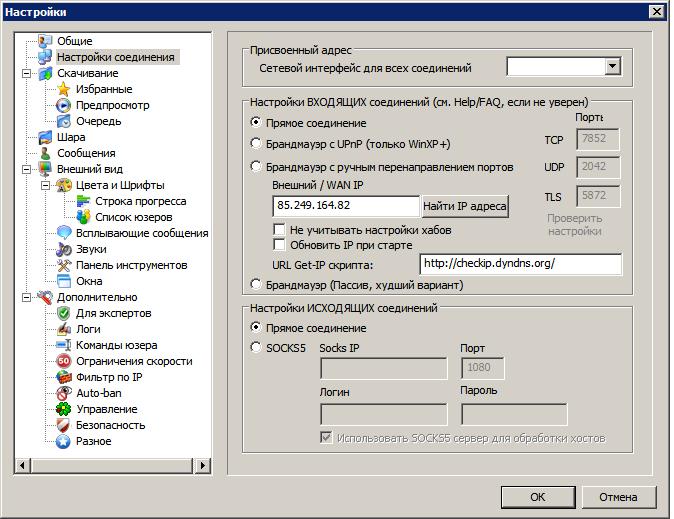674x519 pixels.
Task: Click the horizontal scrollbar thumb in tree
Action: pos(111,465)
